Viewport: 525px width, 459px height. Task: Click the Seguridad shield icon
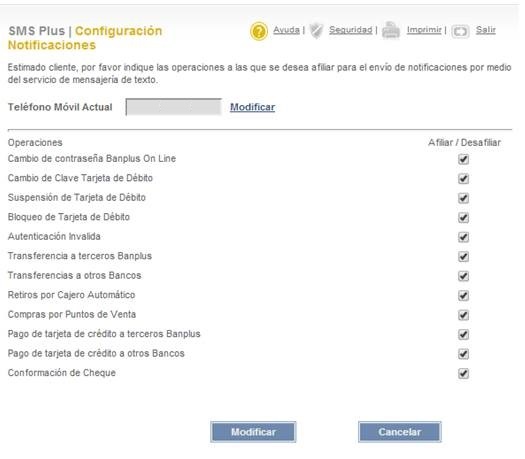[316, 31]
